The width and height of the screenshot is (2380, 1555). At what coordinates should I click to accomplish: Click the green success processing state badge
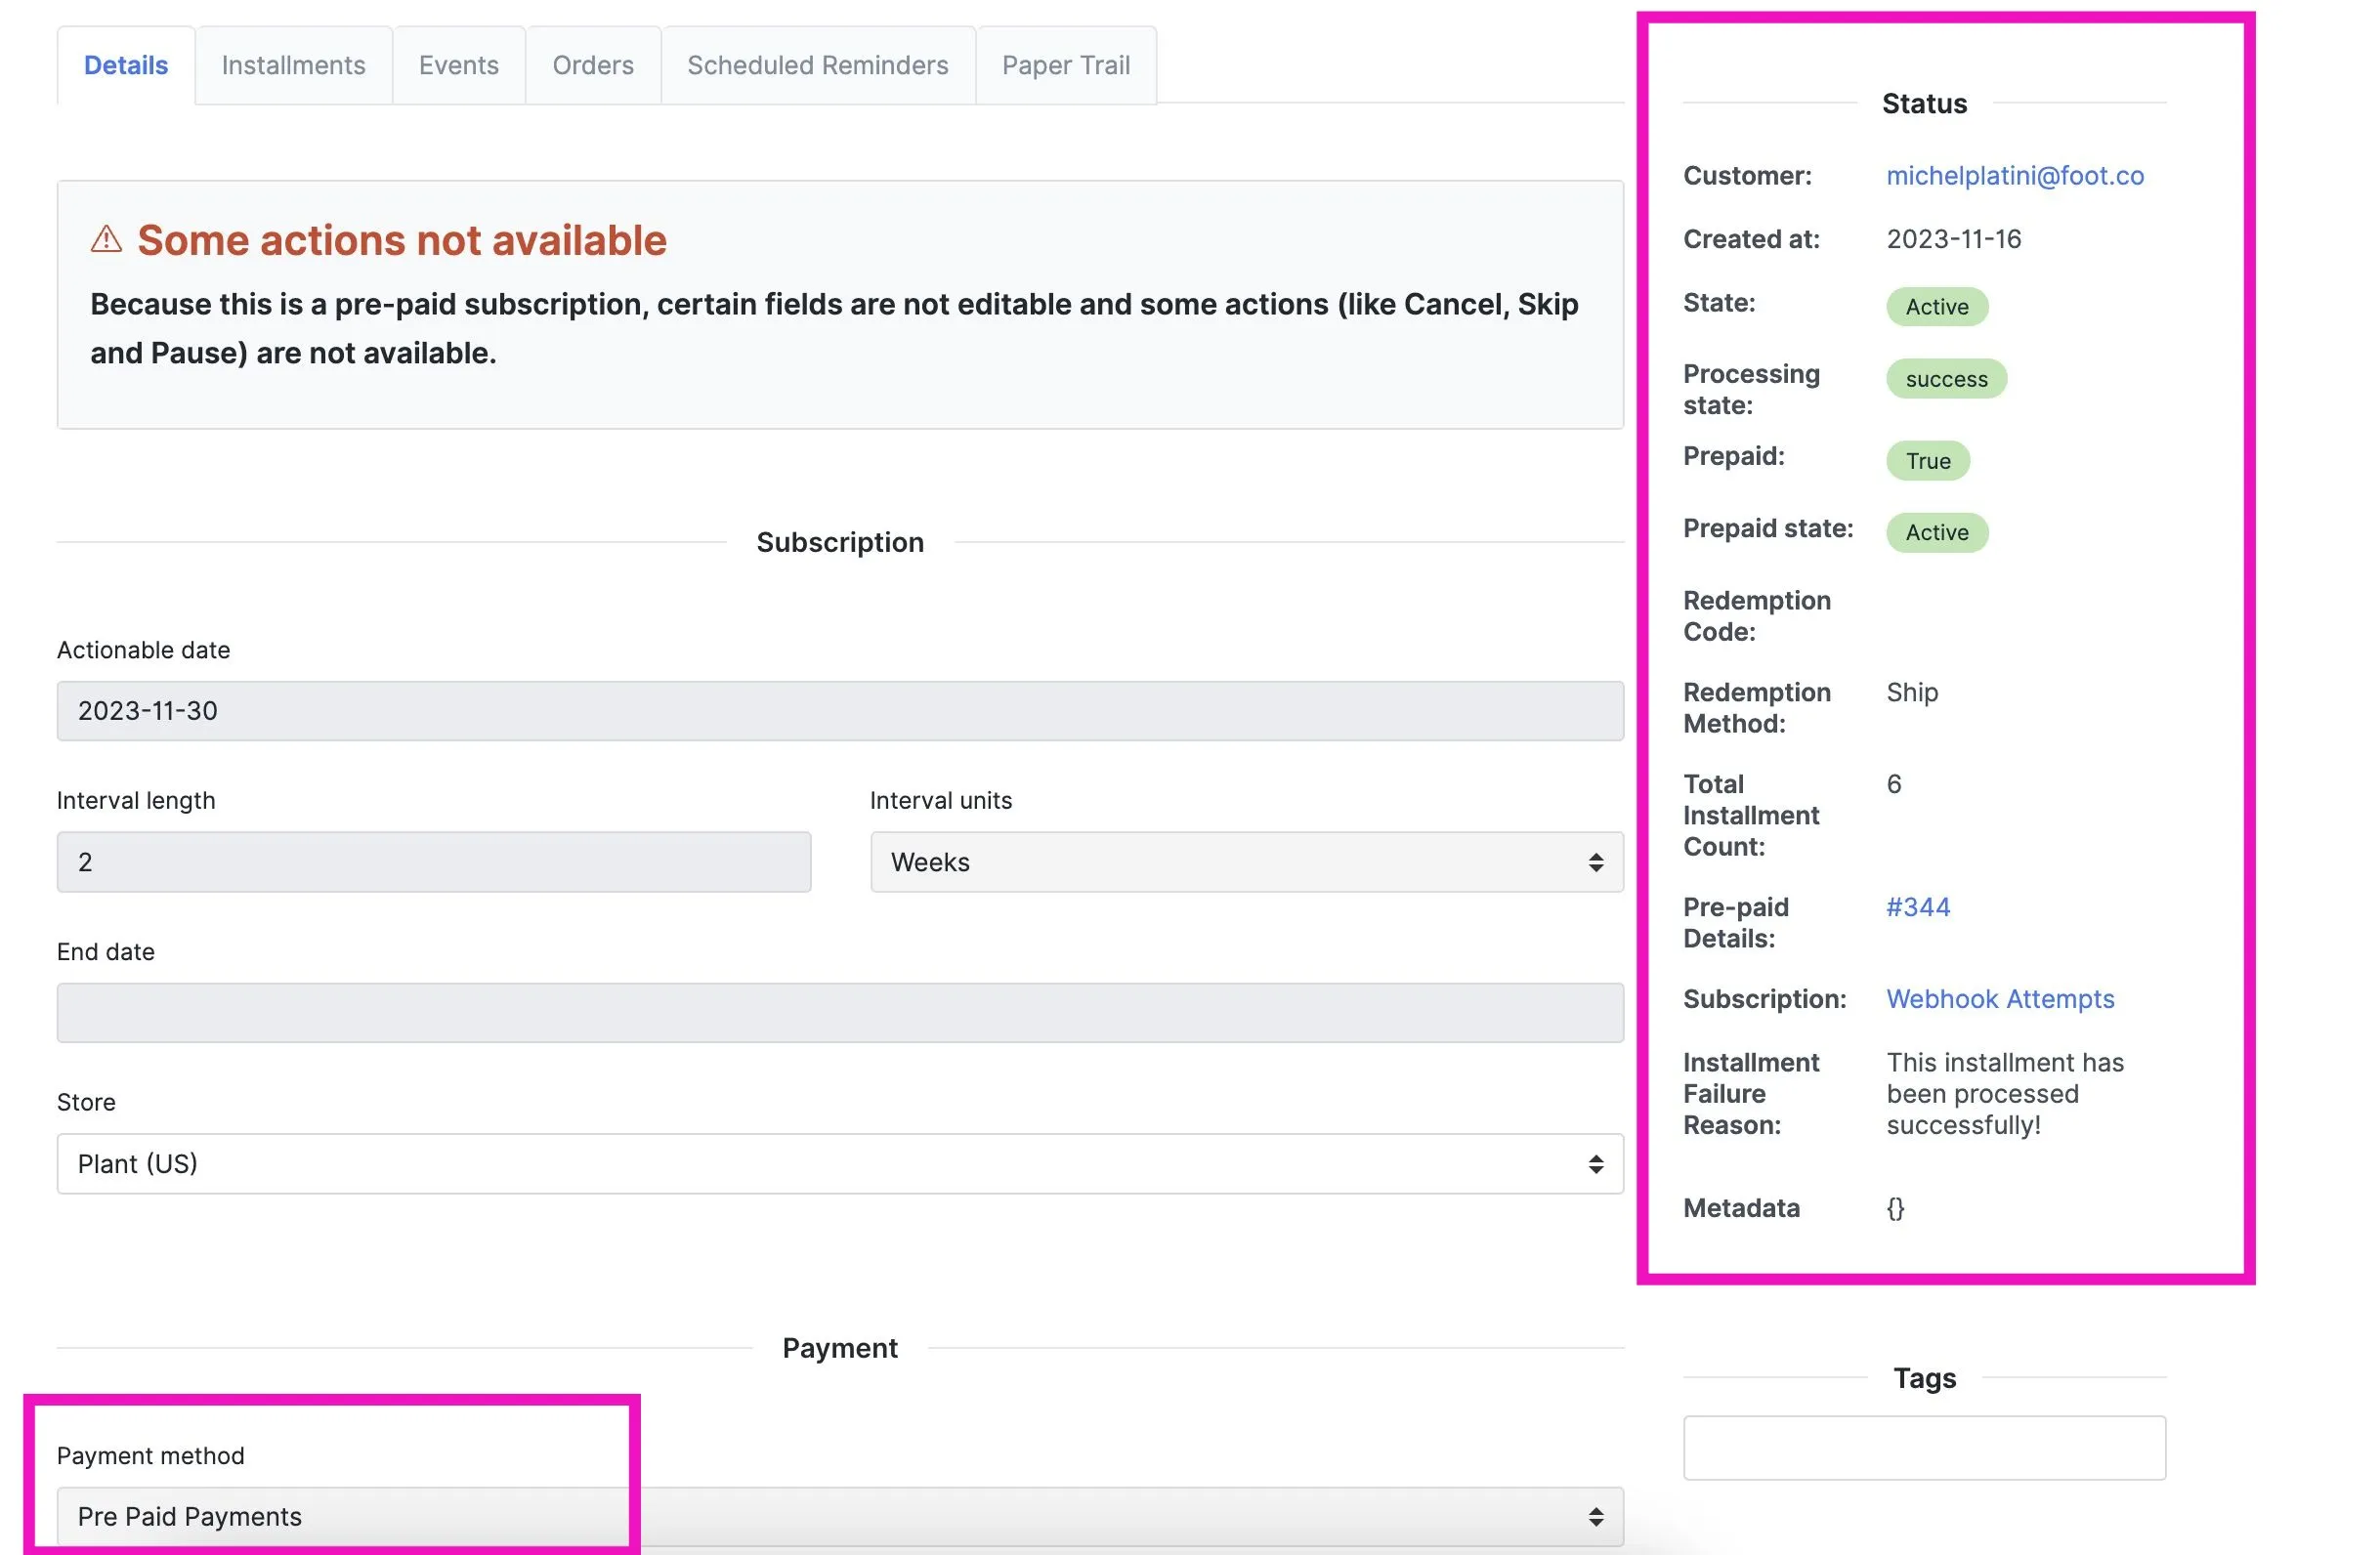[1946, 379]
